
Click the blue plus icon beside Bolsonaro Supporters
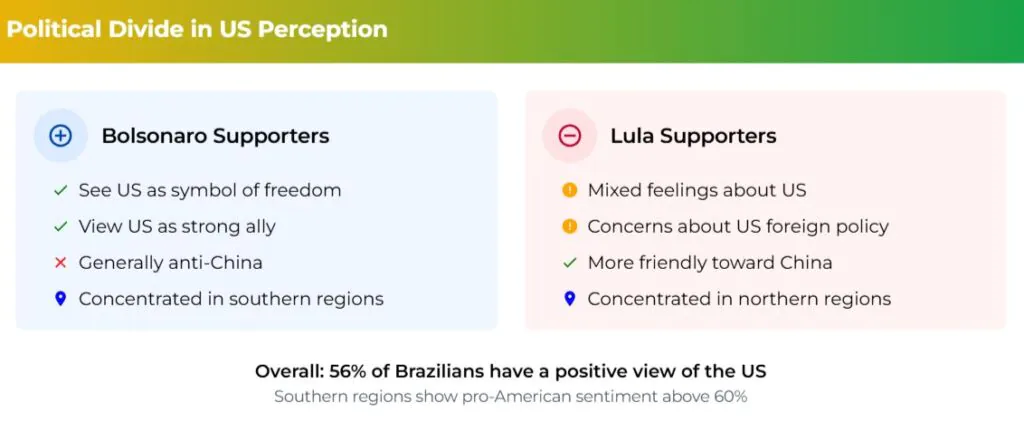60,136
